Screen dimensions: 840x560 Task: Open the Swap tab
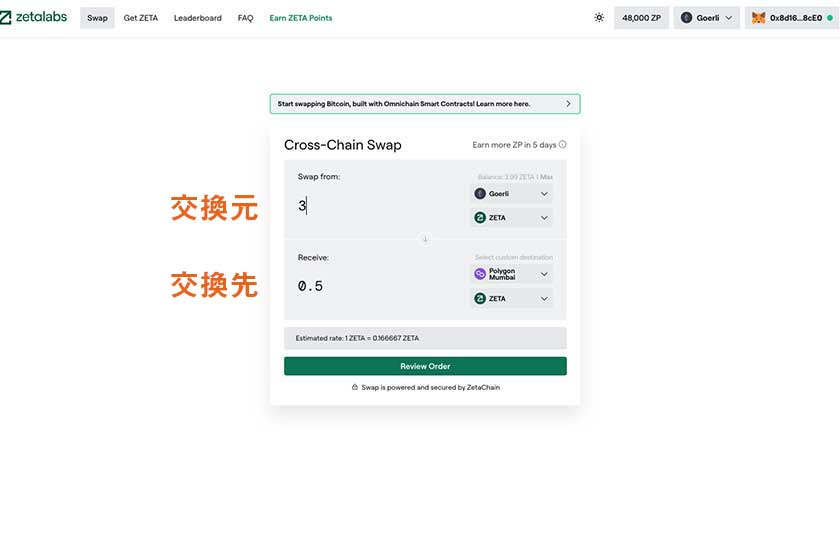click(98, 18)
